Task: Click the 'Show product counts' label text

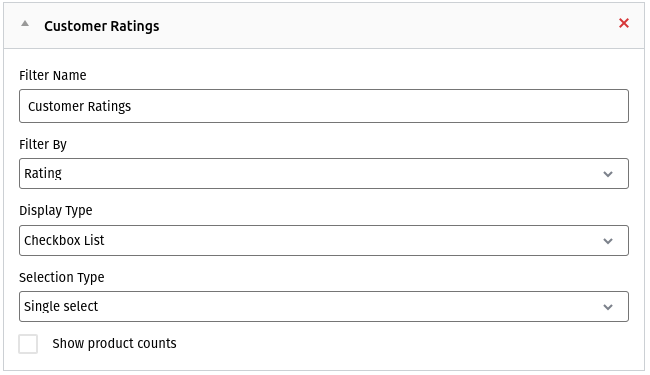Action: [x=114, y=344]
